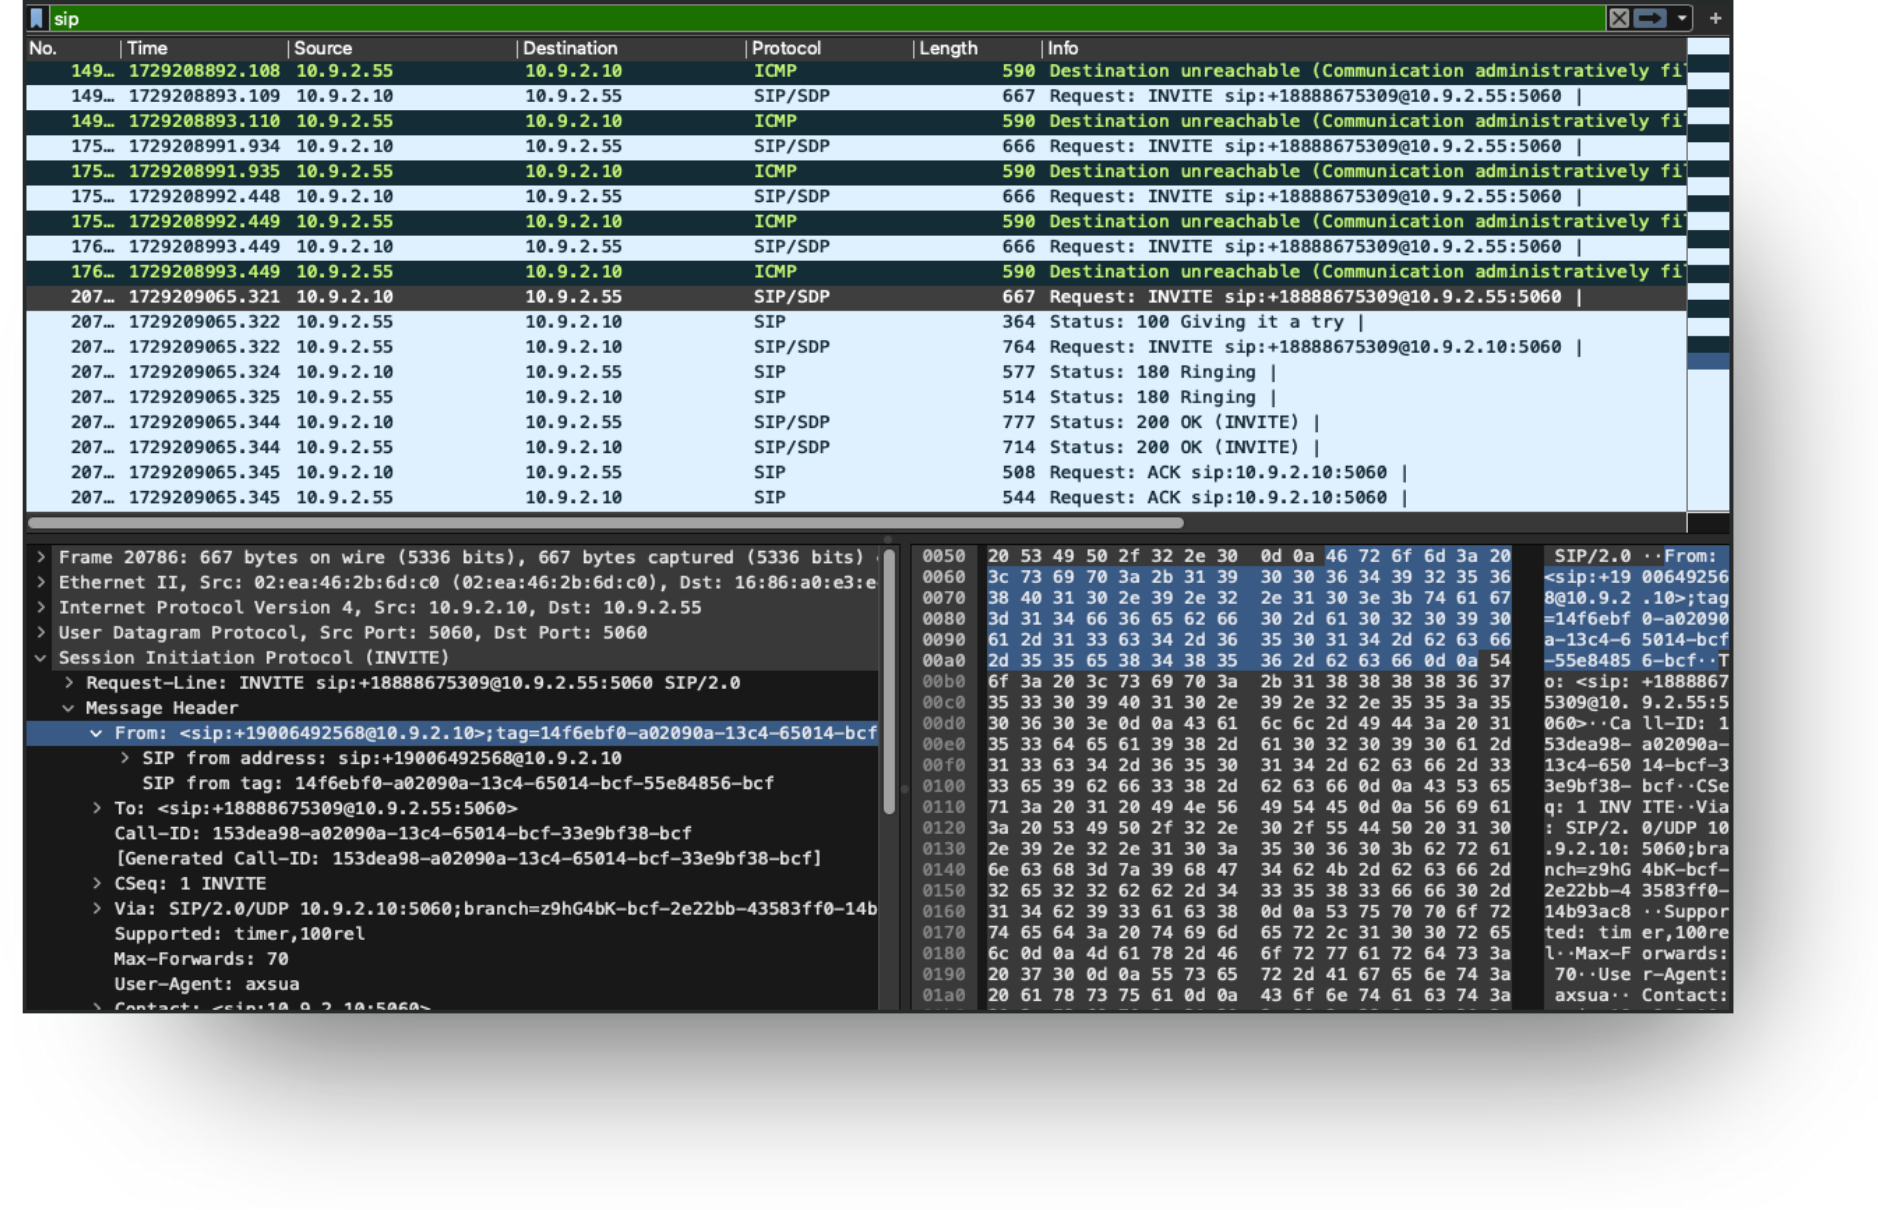Select 544-byte ACK request packet
Screen dimensions: 1878x1210
855,497
